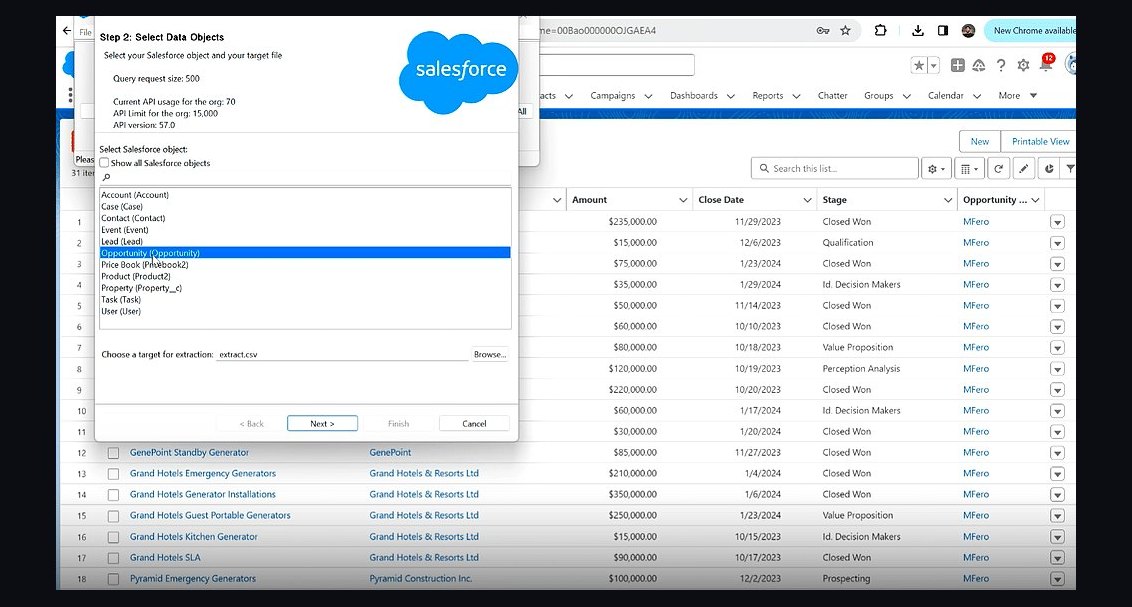Toggle Chrome side panel icon
1132x607 pixels.
[x=943, y=30]
